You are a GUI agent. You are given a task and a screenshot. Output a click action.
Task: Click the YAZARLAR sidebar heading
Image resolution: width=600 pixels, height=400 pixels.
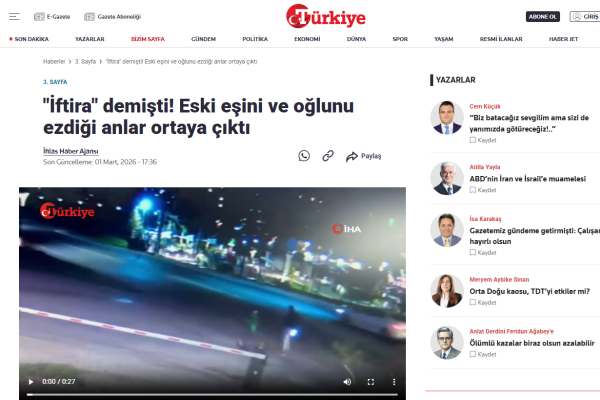[455, 80]
